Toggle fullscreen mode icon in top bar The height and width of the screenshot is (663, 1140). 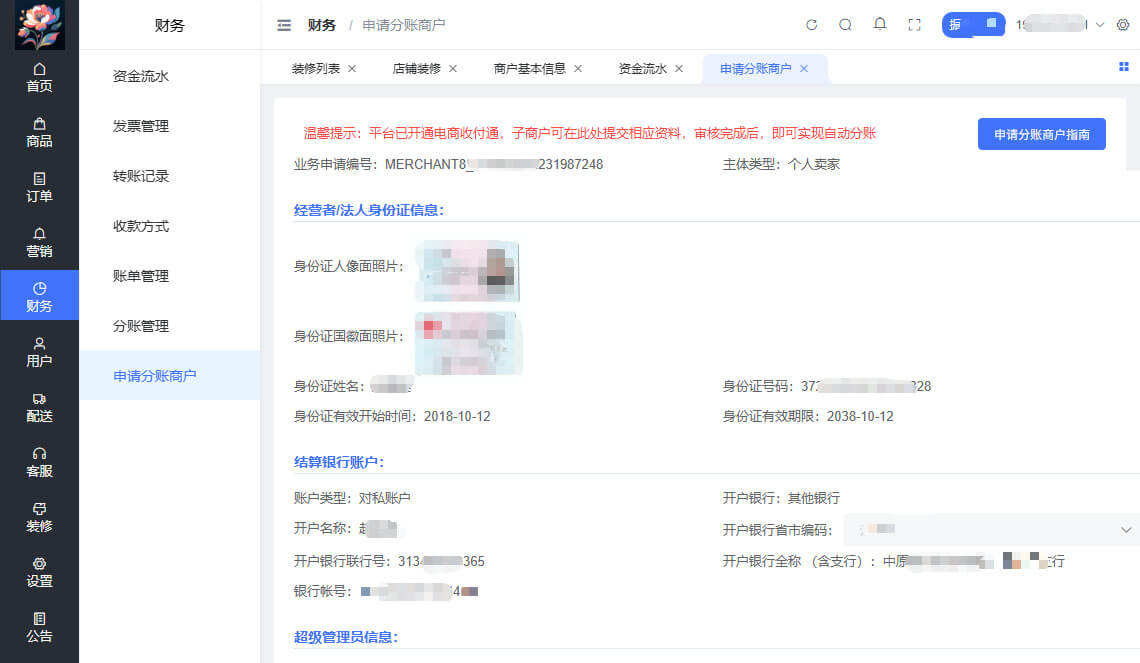click(914, 24)
